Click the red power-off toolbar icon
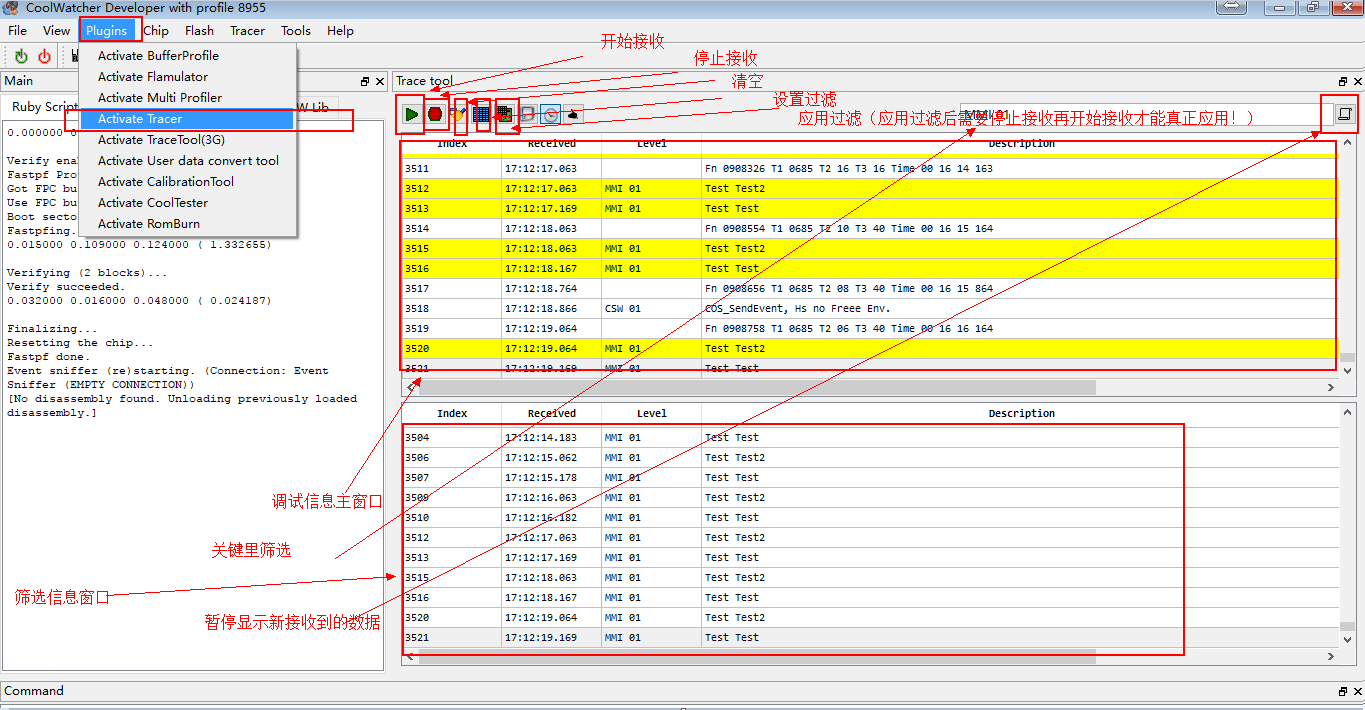 point(44,57)
